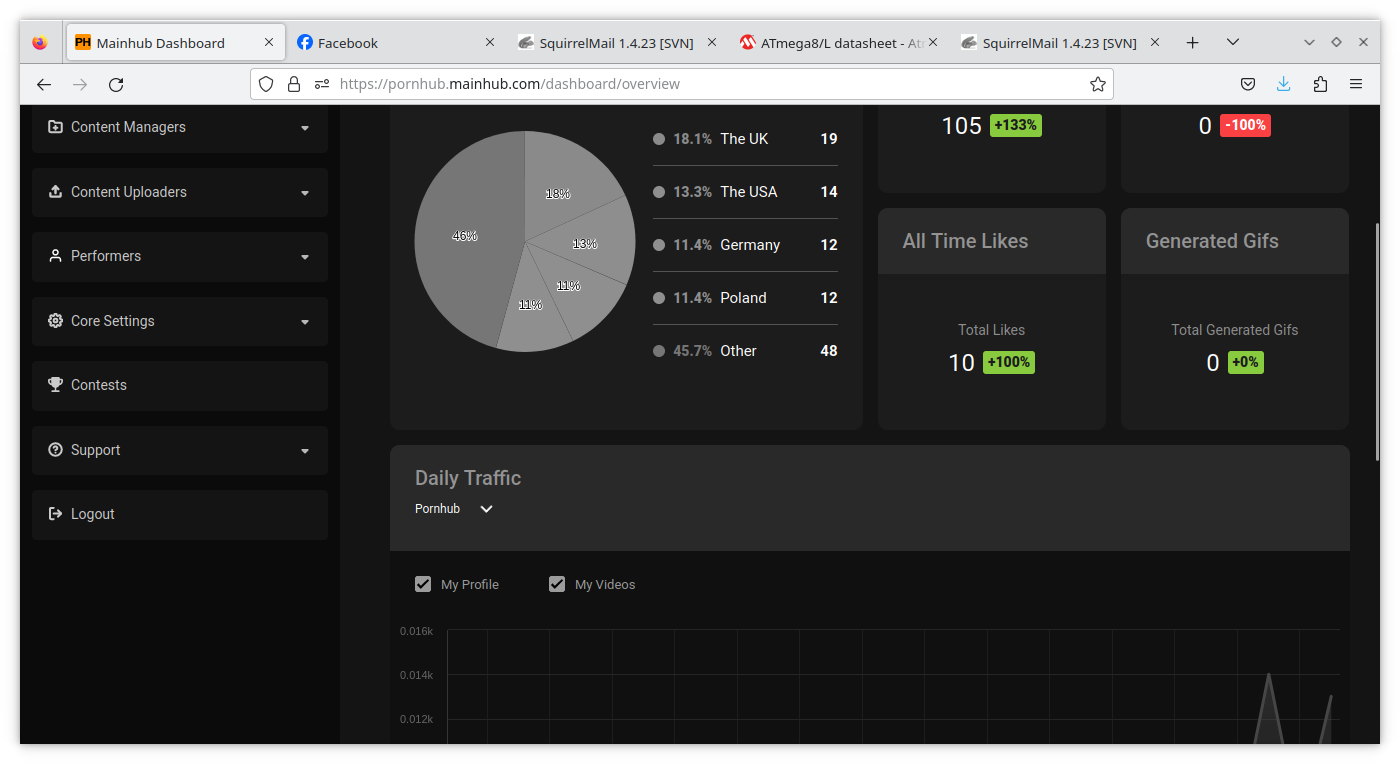Click the Logout arrow icon

point(55,514)
